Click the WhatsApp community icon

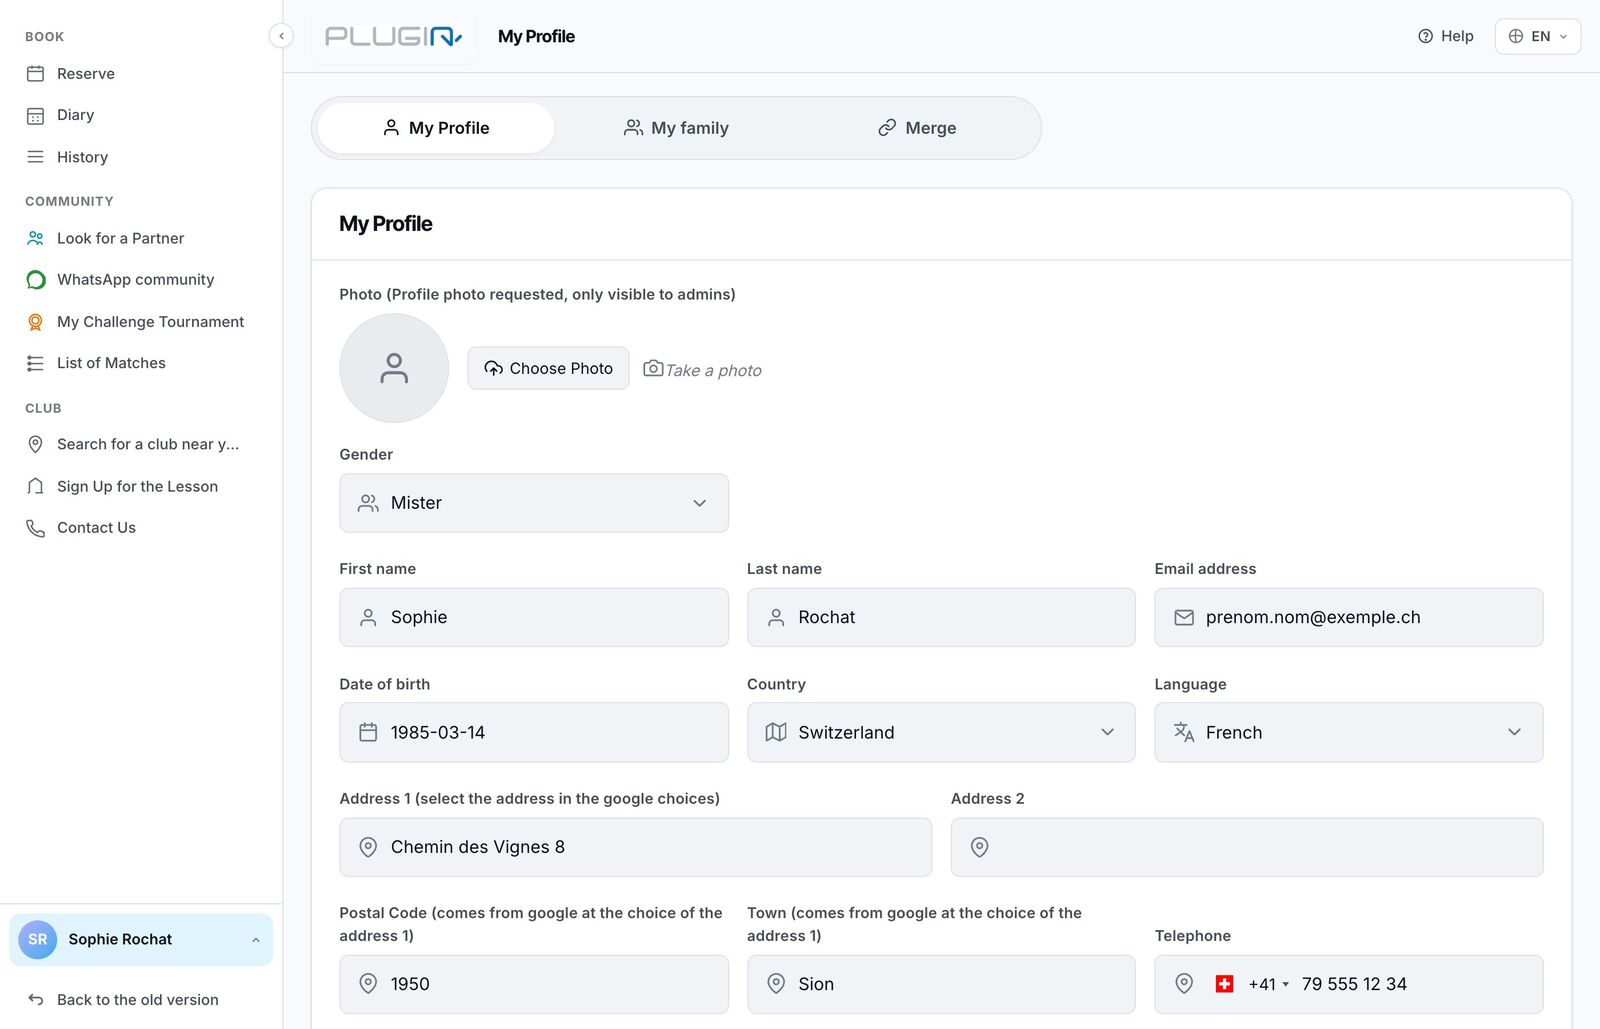[x=35, y=280]
